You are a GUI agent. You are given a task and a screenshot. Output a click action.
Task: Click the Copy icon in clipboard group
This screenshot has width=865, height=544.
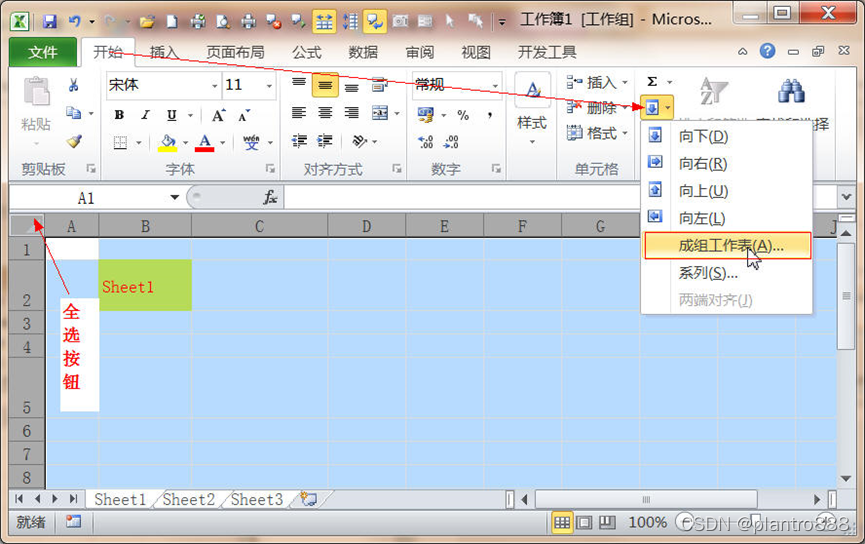point(74,113)
